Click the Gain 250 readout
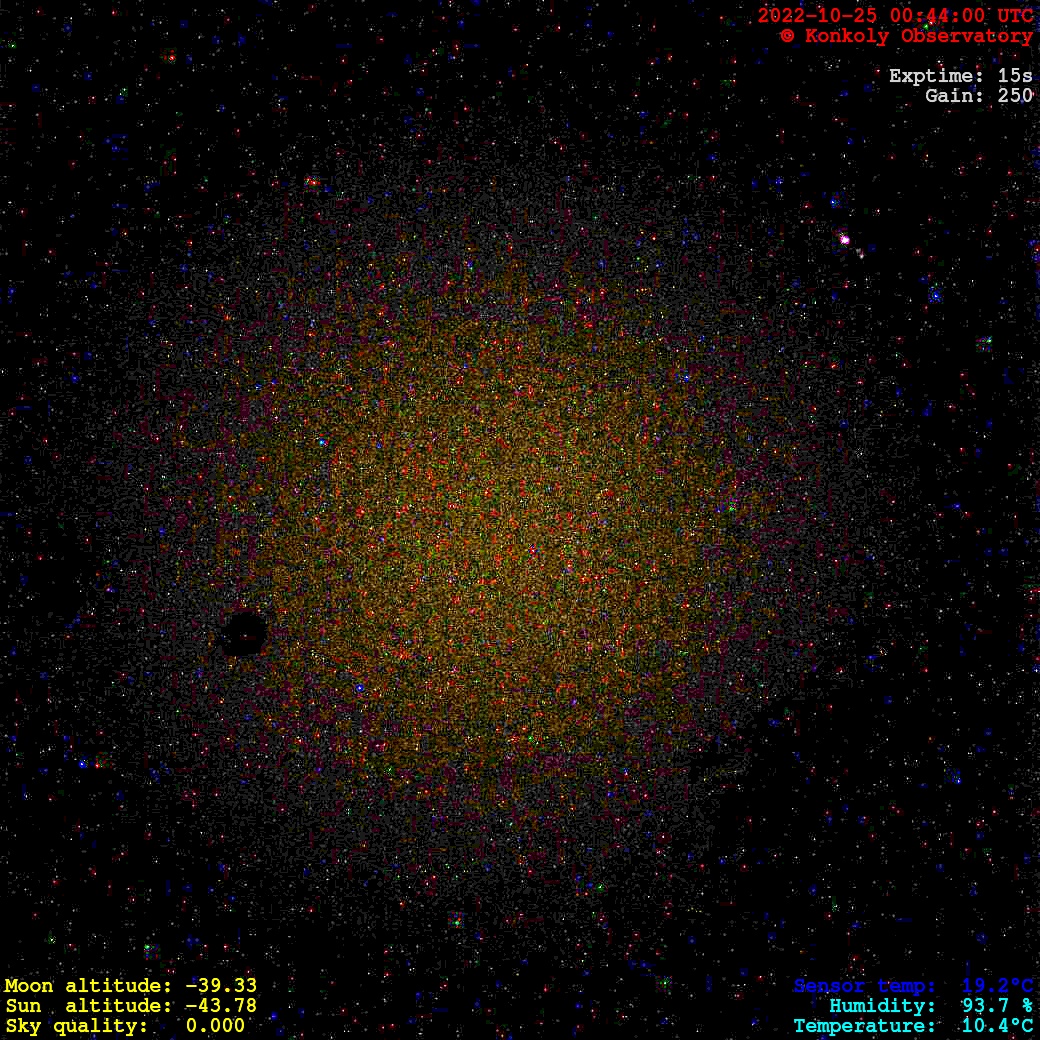1040x1040 pixels. [978, 96]
